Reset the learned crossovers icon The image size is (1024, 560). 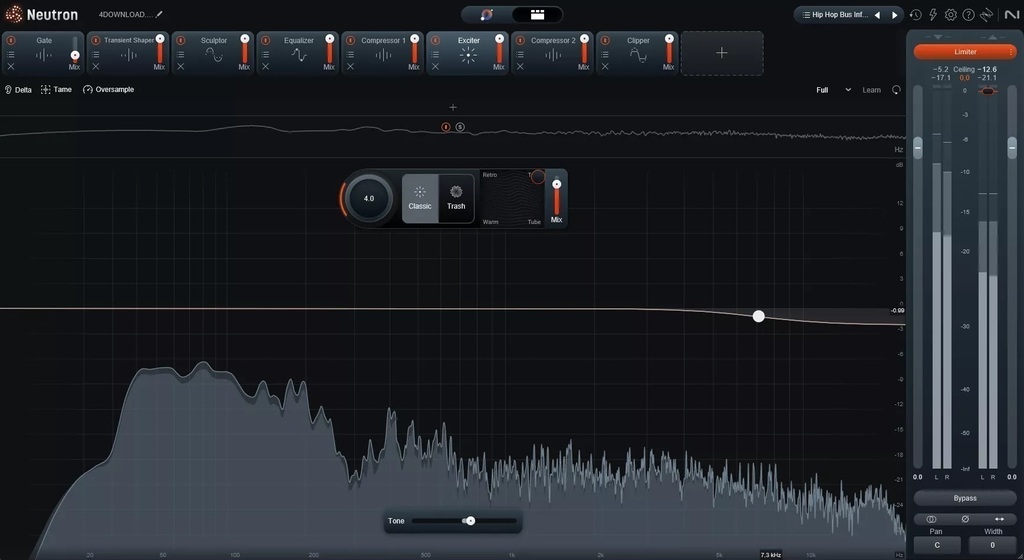(896, 90)
